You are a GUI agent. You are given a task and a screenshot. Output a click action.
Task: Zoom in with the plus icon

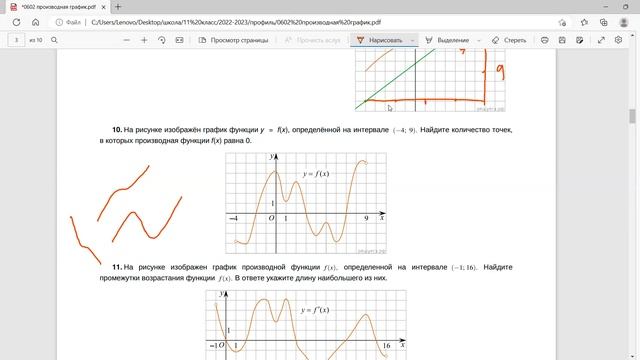144,40
